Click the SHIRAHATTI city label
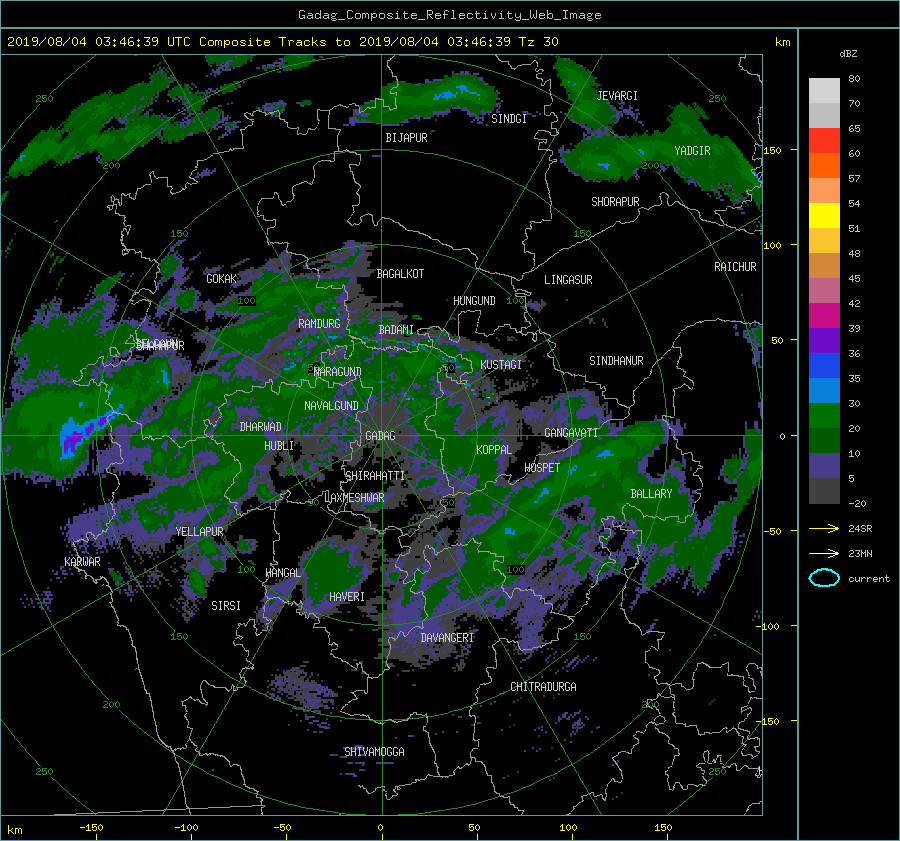This screenshot has width=900, height=841. [375, 476]
